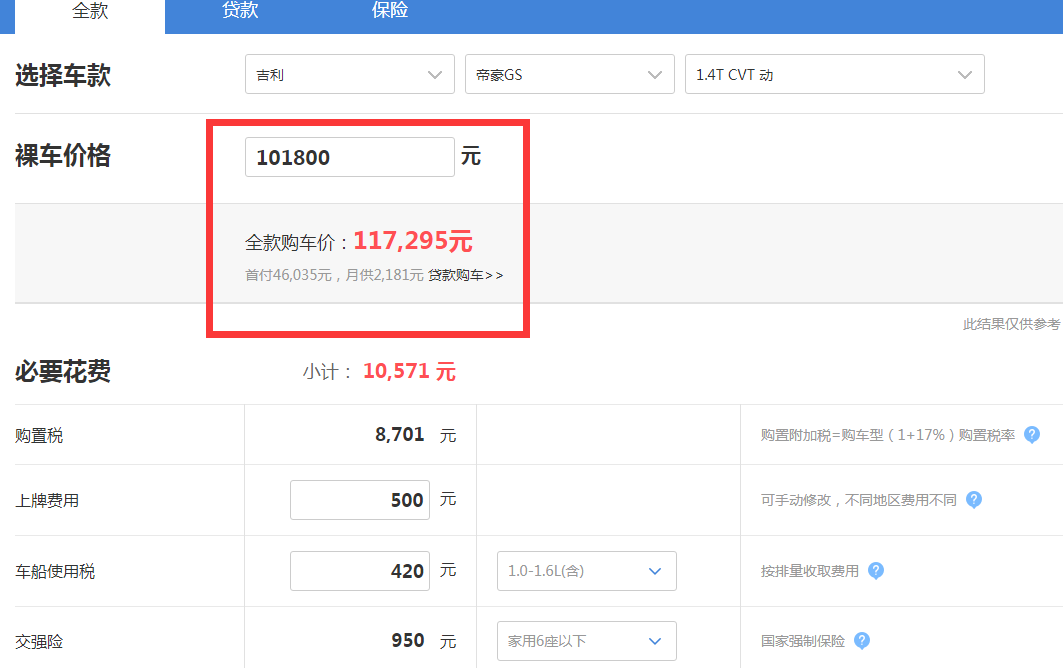Image resolution: width=1063 pixels, height=668 pixels.
Task: Follow the 贷款购车>> link
Action: tap(465, 275)
